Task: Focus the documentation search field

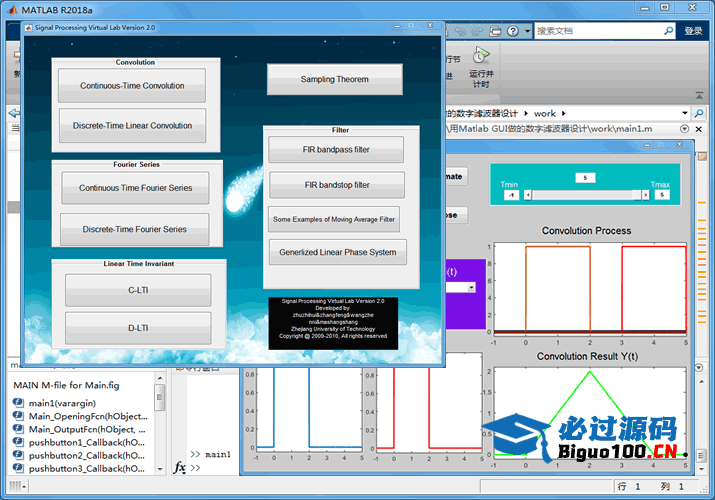Action: [597, 31]
